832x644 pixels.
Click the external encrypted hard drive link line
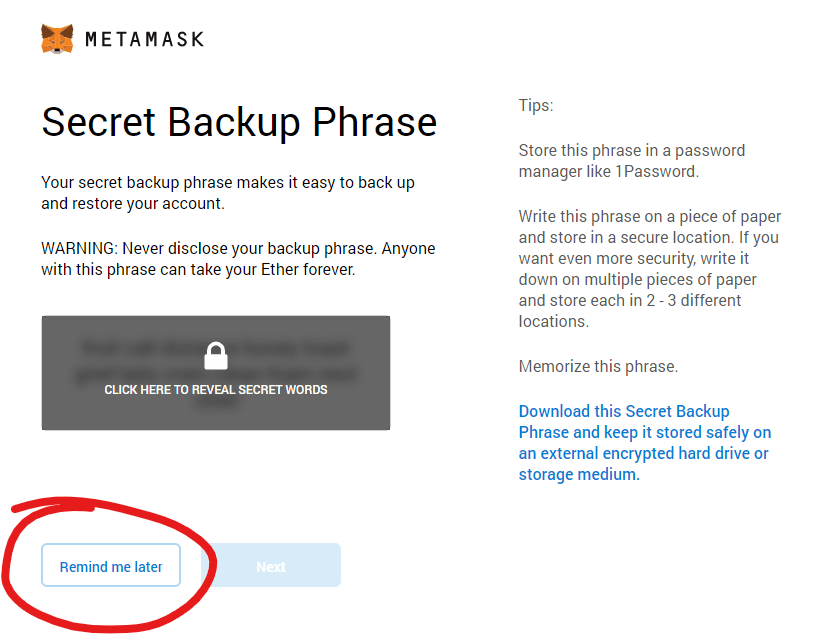coord(643,454)
